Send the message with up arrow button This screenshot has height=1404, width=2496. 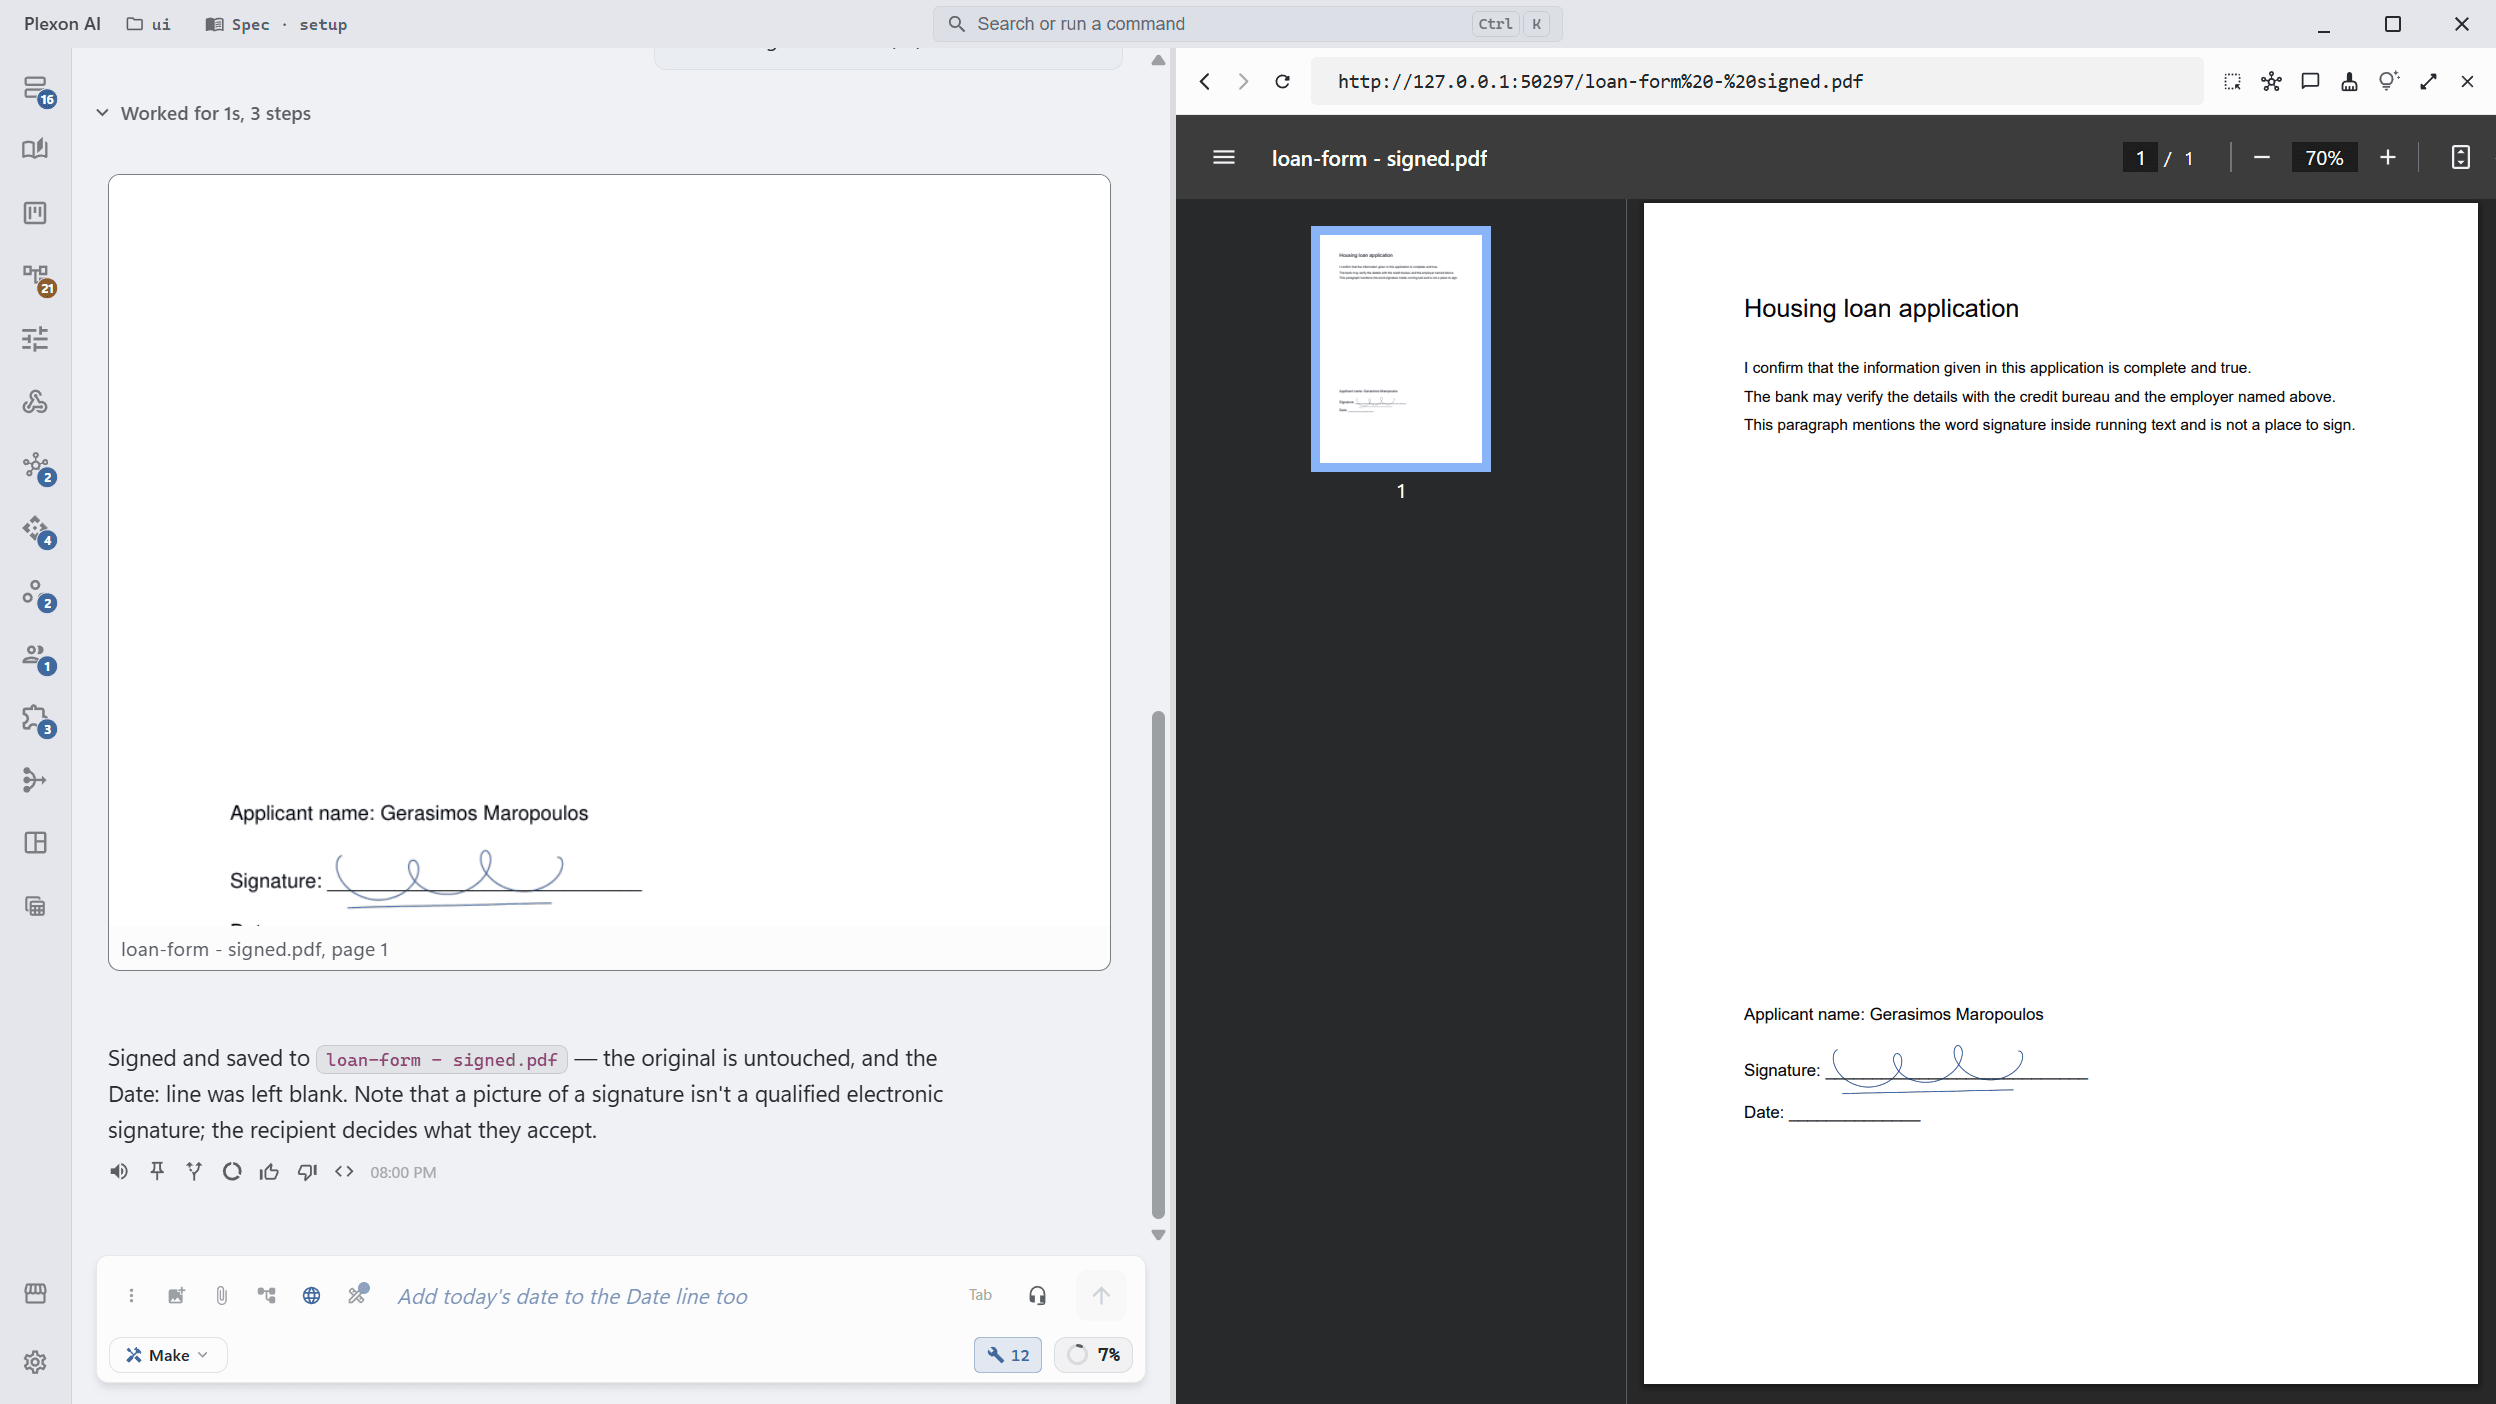[x=1100, y=1295]
